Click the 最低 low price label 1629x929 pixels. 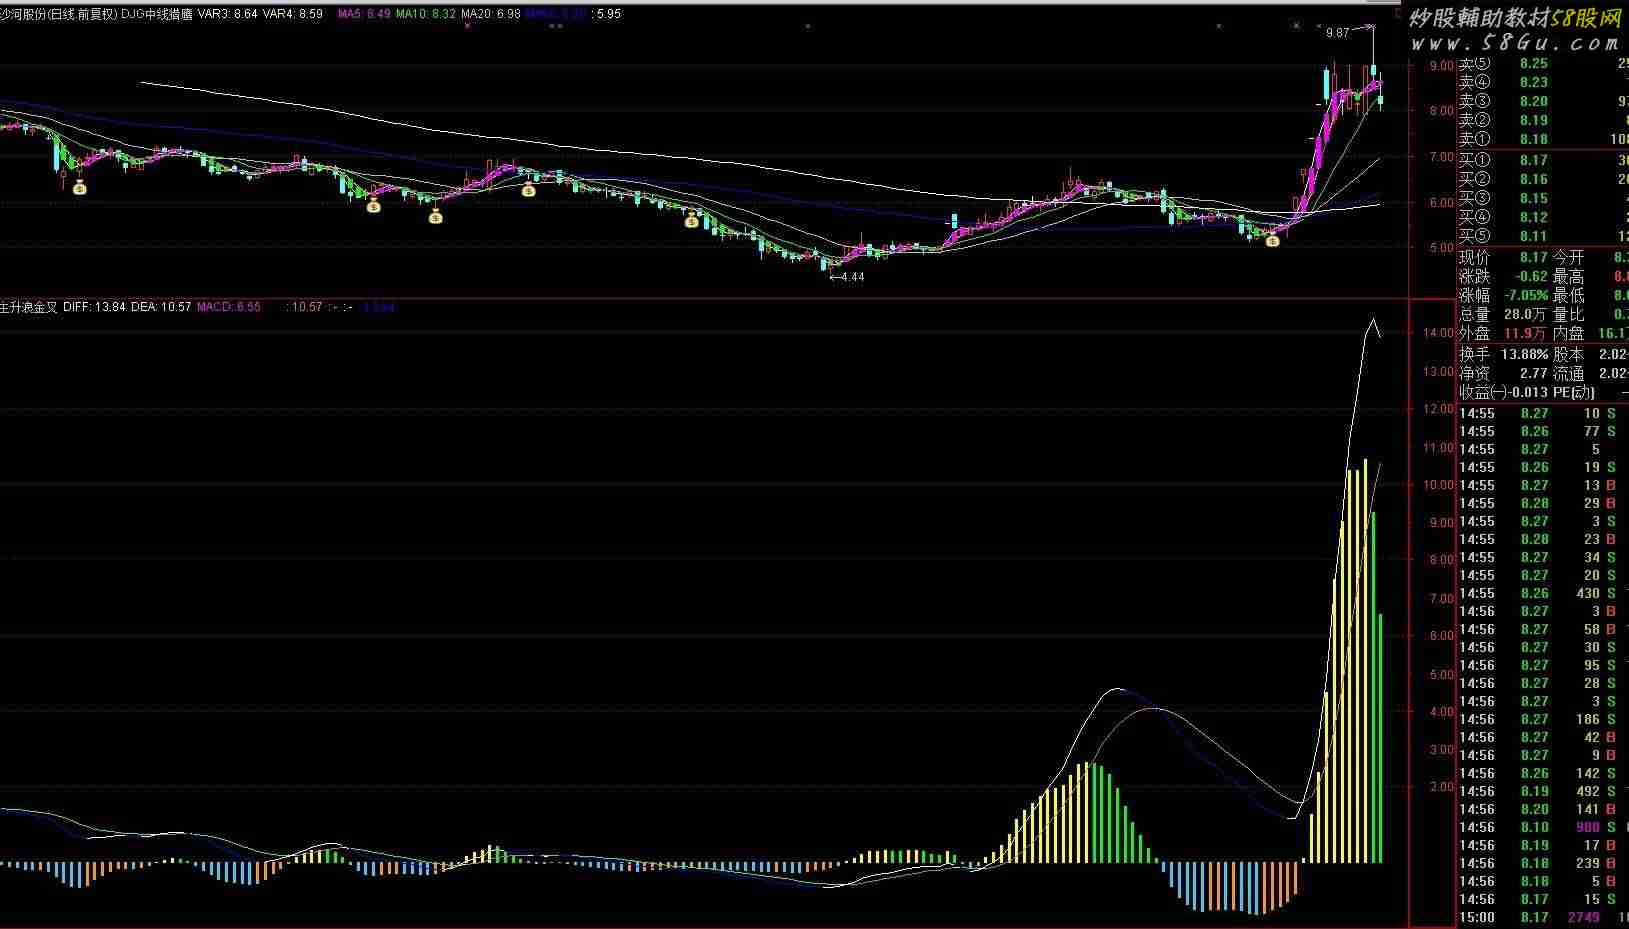click(x=1569, y=296)
